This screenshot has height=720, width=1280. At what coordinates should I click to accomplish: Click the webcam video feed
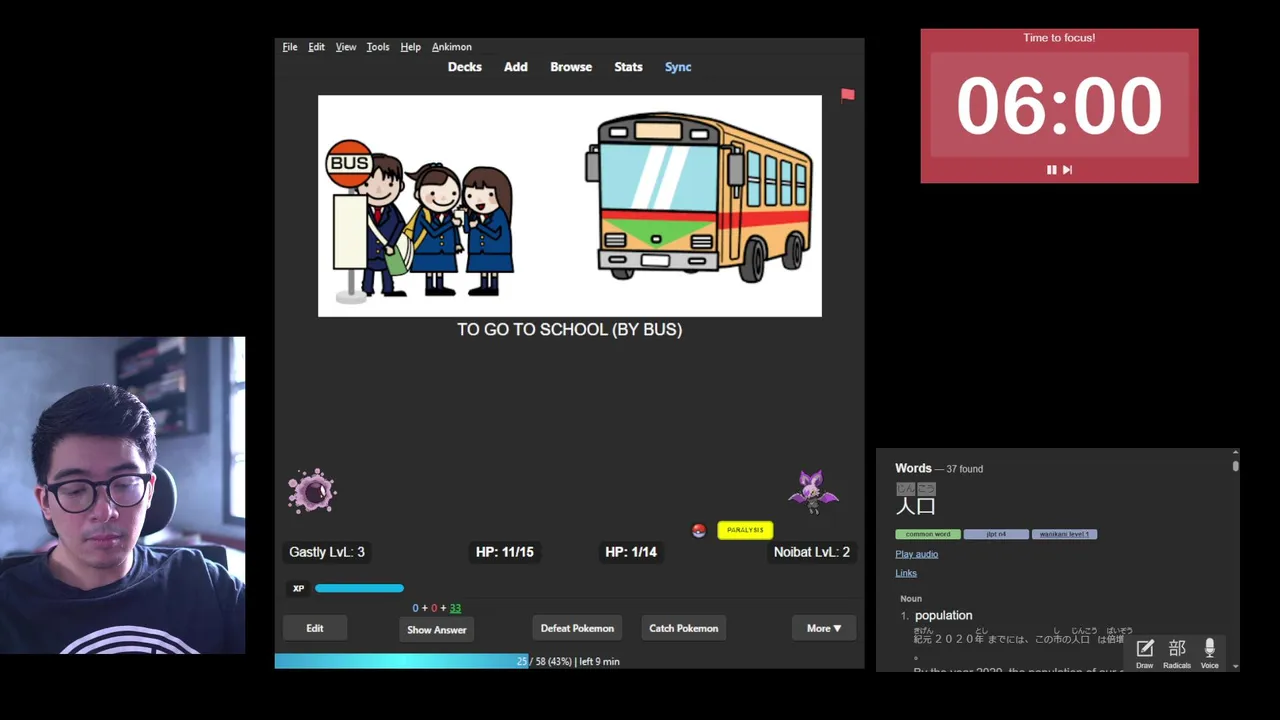pos(122,495)
